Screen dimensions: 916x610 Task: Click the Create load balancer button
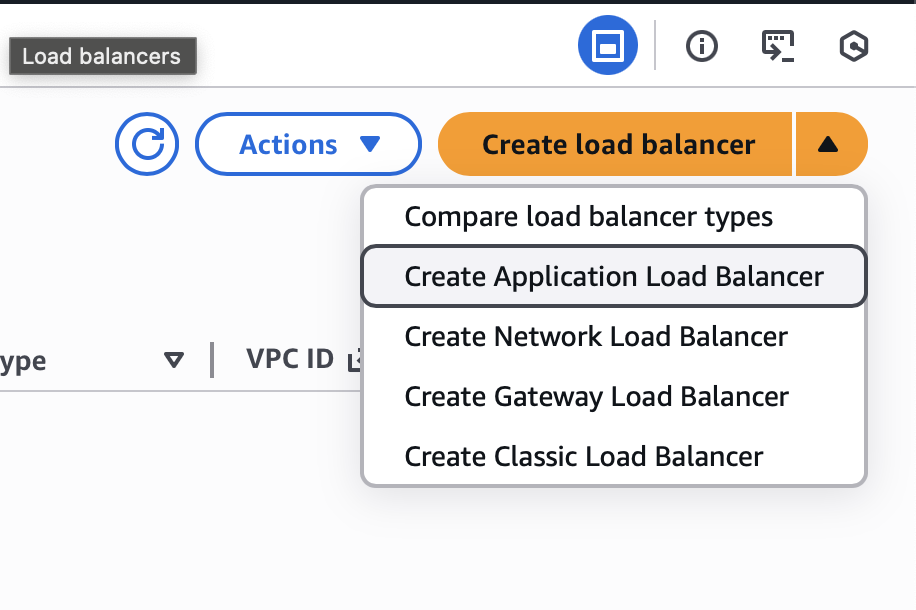[616, 144]
